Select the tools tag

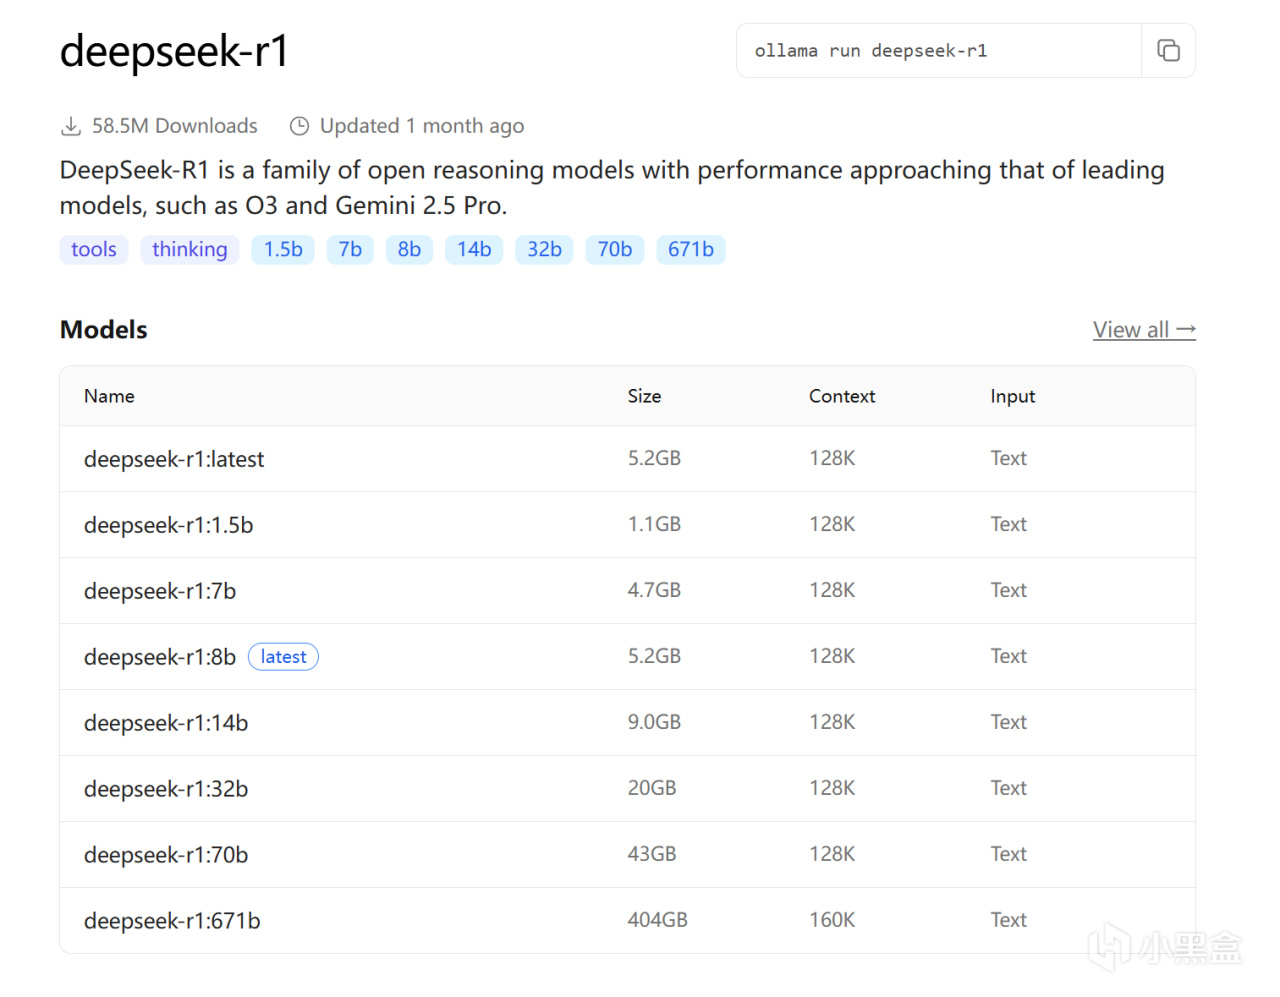[94, 249]
